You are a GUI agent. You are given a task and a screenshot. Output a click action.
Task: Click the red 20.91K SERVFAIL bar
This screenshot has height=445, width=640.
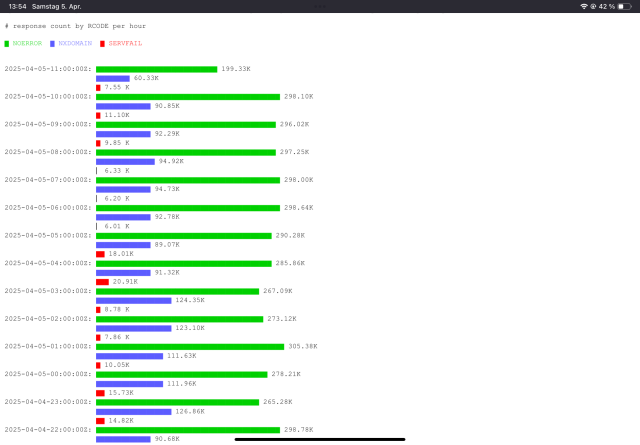click(102, 282)
